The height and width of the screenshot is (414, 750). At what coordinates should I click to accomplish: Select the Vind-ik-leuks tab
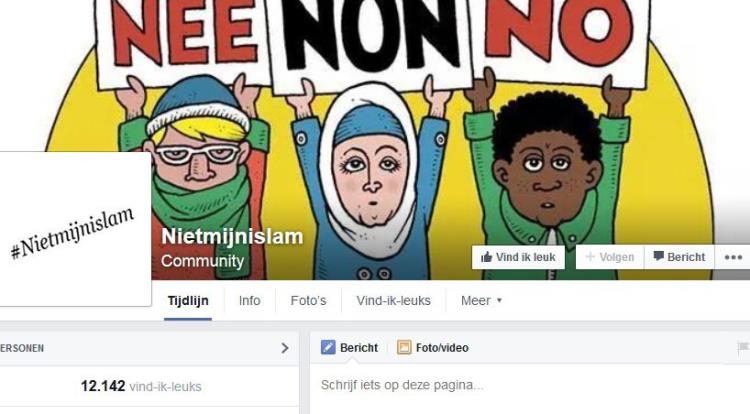click(x=394, y=301)
